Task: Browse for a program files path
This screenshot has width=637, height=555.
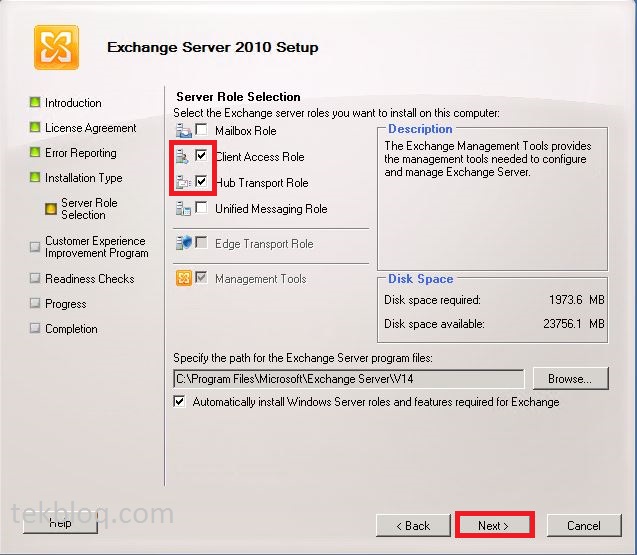Action: [570, 378]
